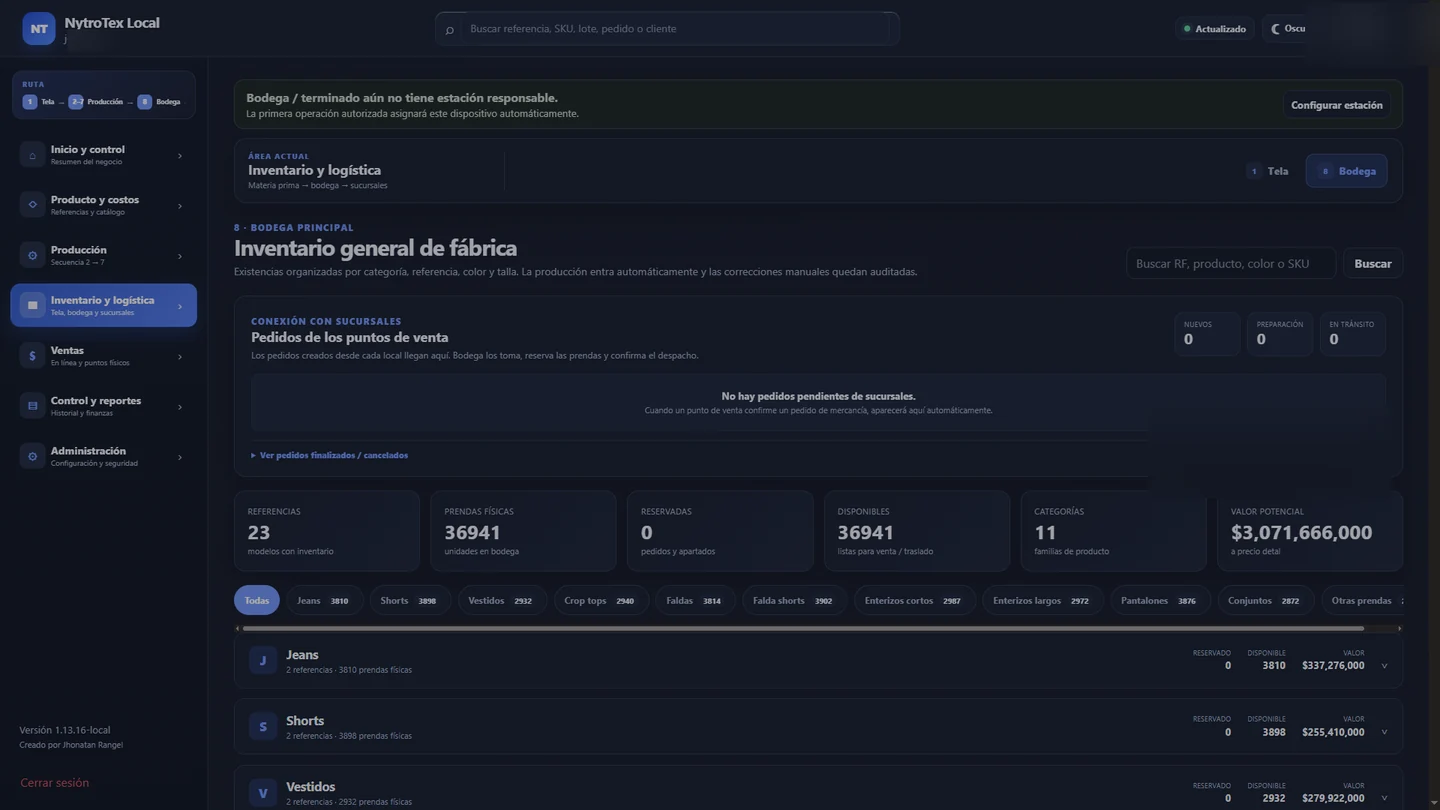Click the Ventas dollar icon

(x=32, y=356)
